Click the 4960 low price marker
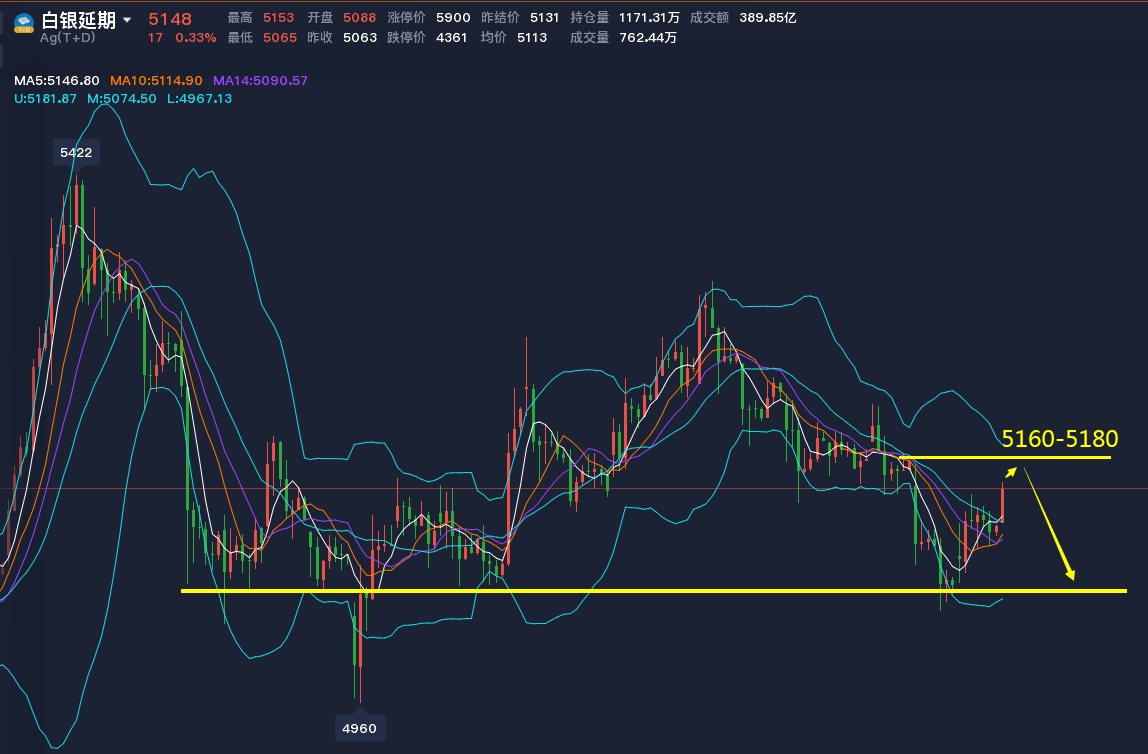1148x754 pixels. [x=359, y=728]
